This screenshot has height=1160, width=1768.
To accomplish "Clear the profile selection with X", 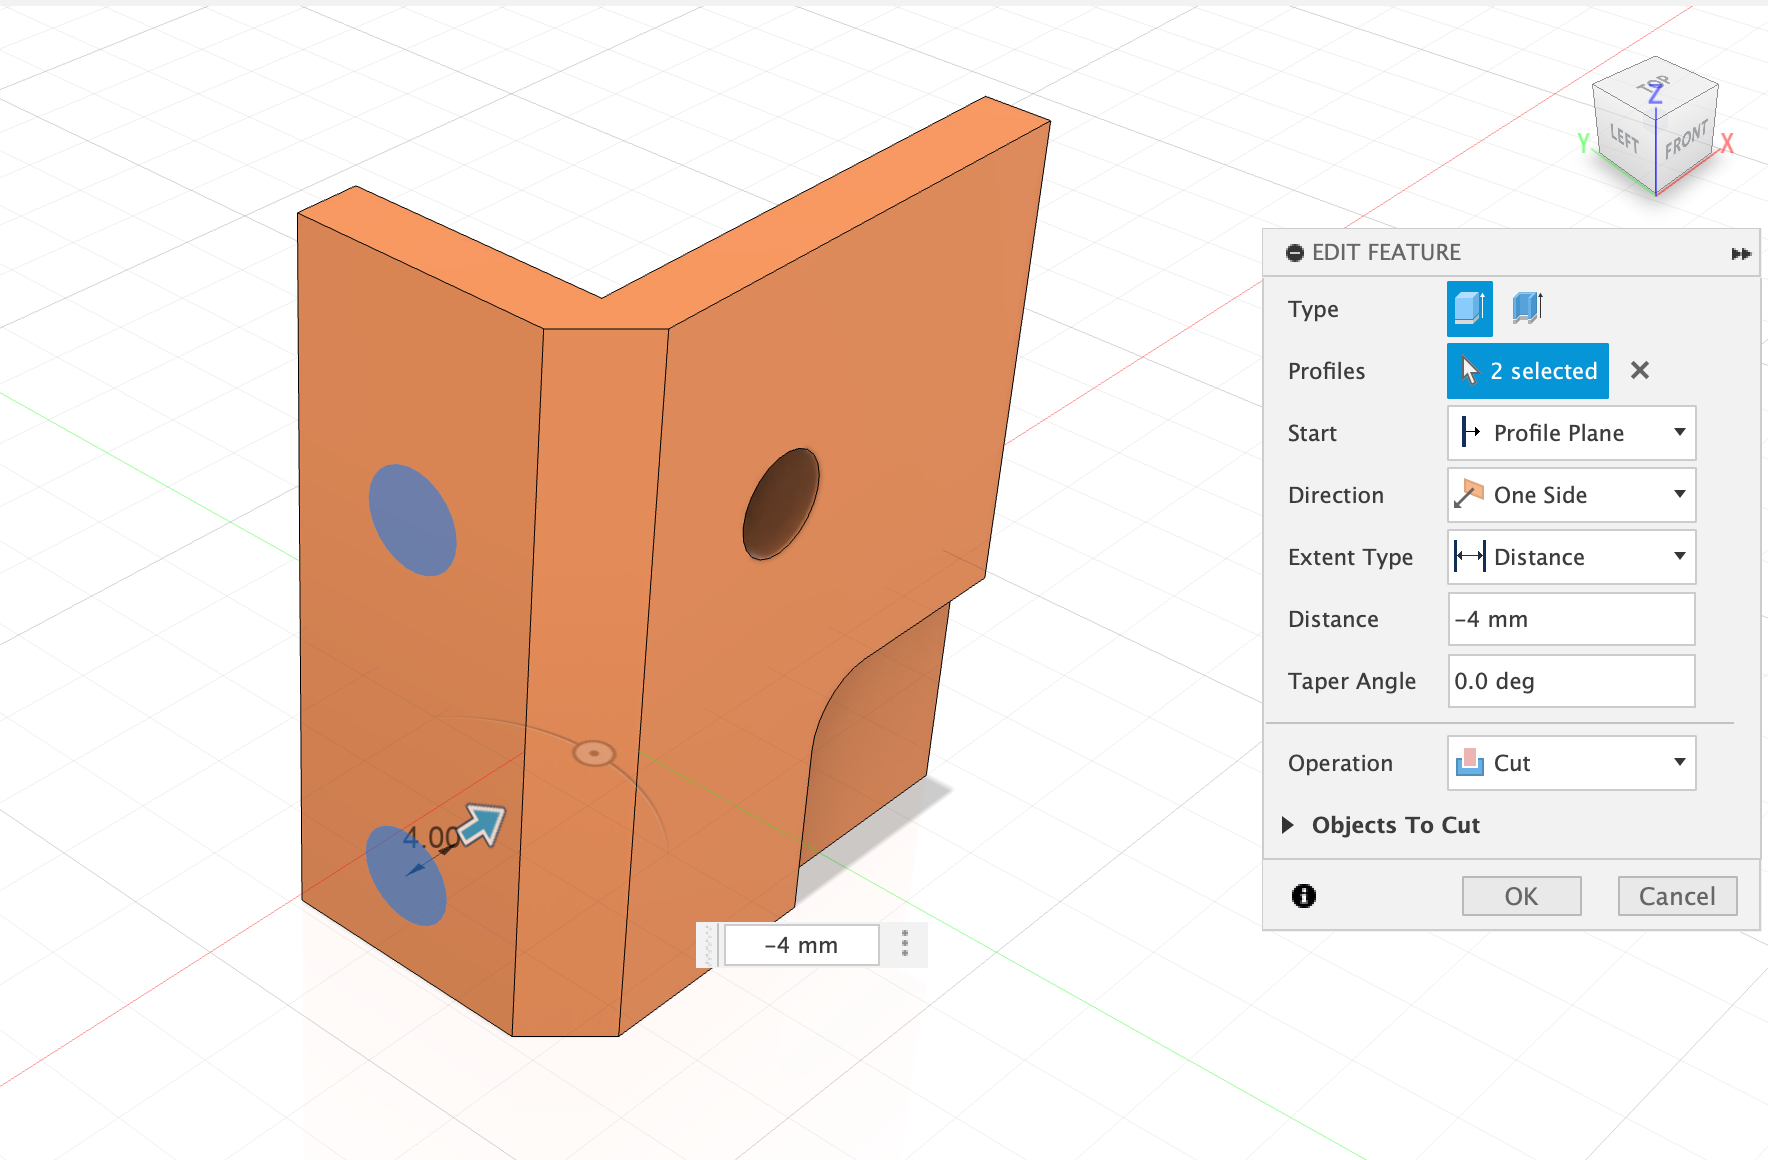I will tap(1640, 371).
